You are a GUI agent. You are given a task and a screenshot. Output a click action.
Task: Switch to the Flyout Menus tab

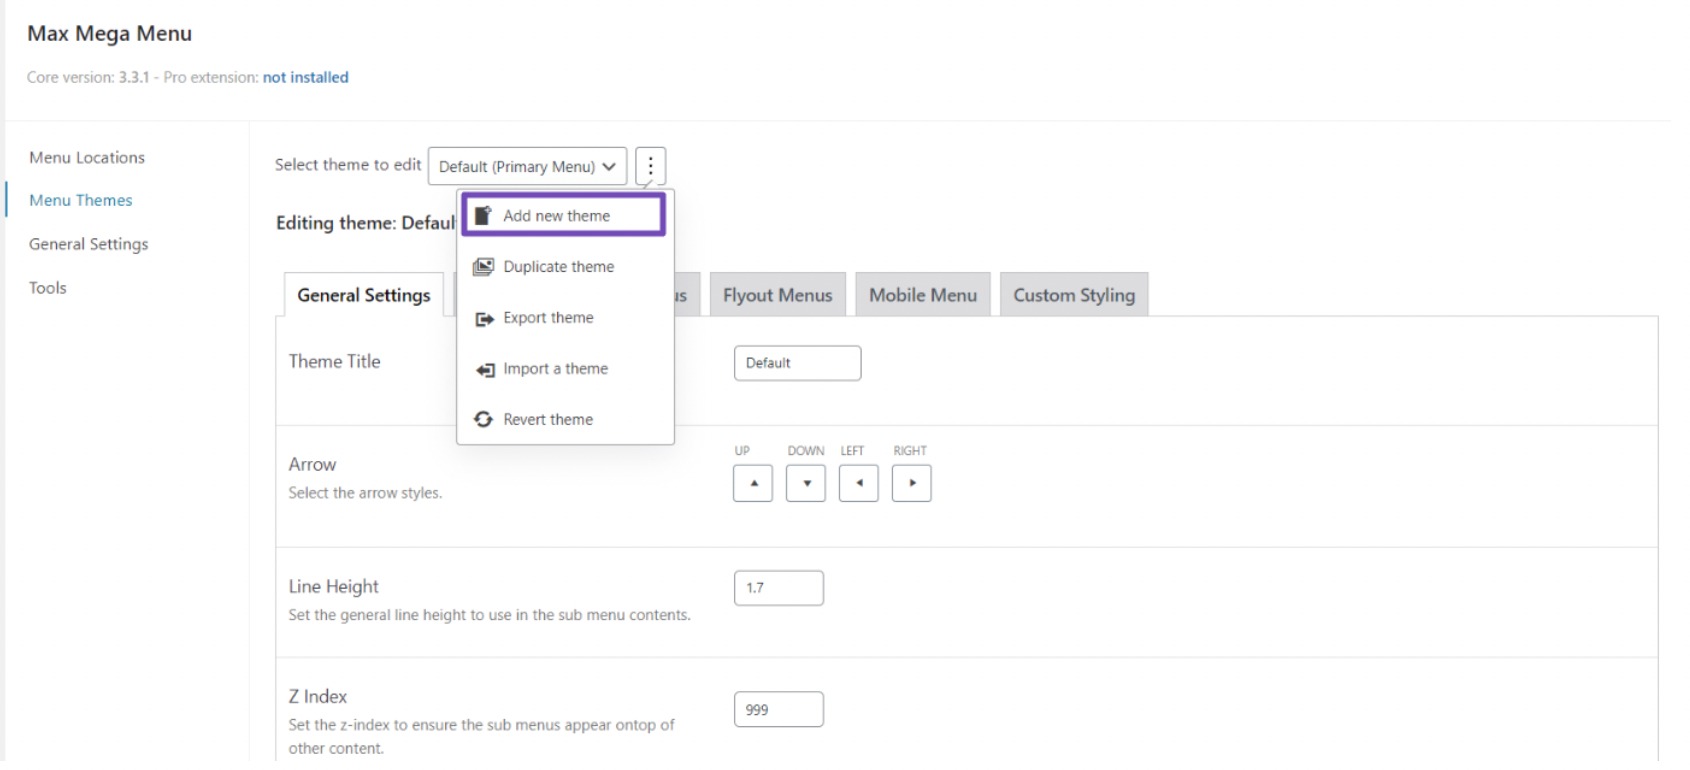(x=778, y=295)
